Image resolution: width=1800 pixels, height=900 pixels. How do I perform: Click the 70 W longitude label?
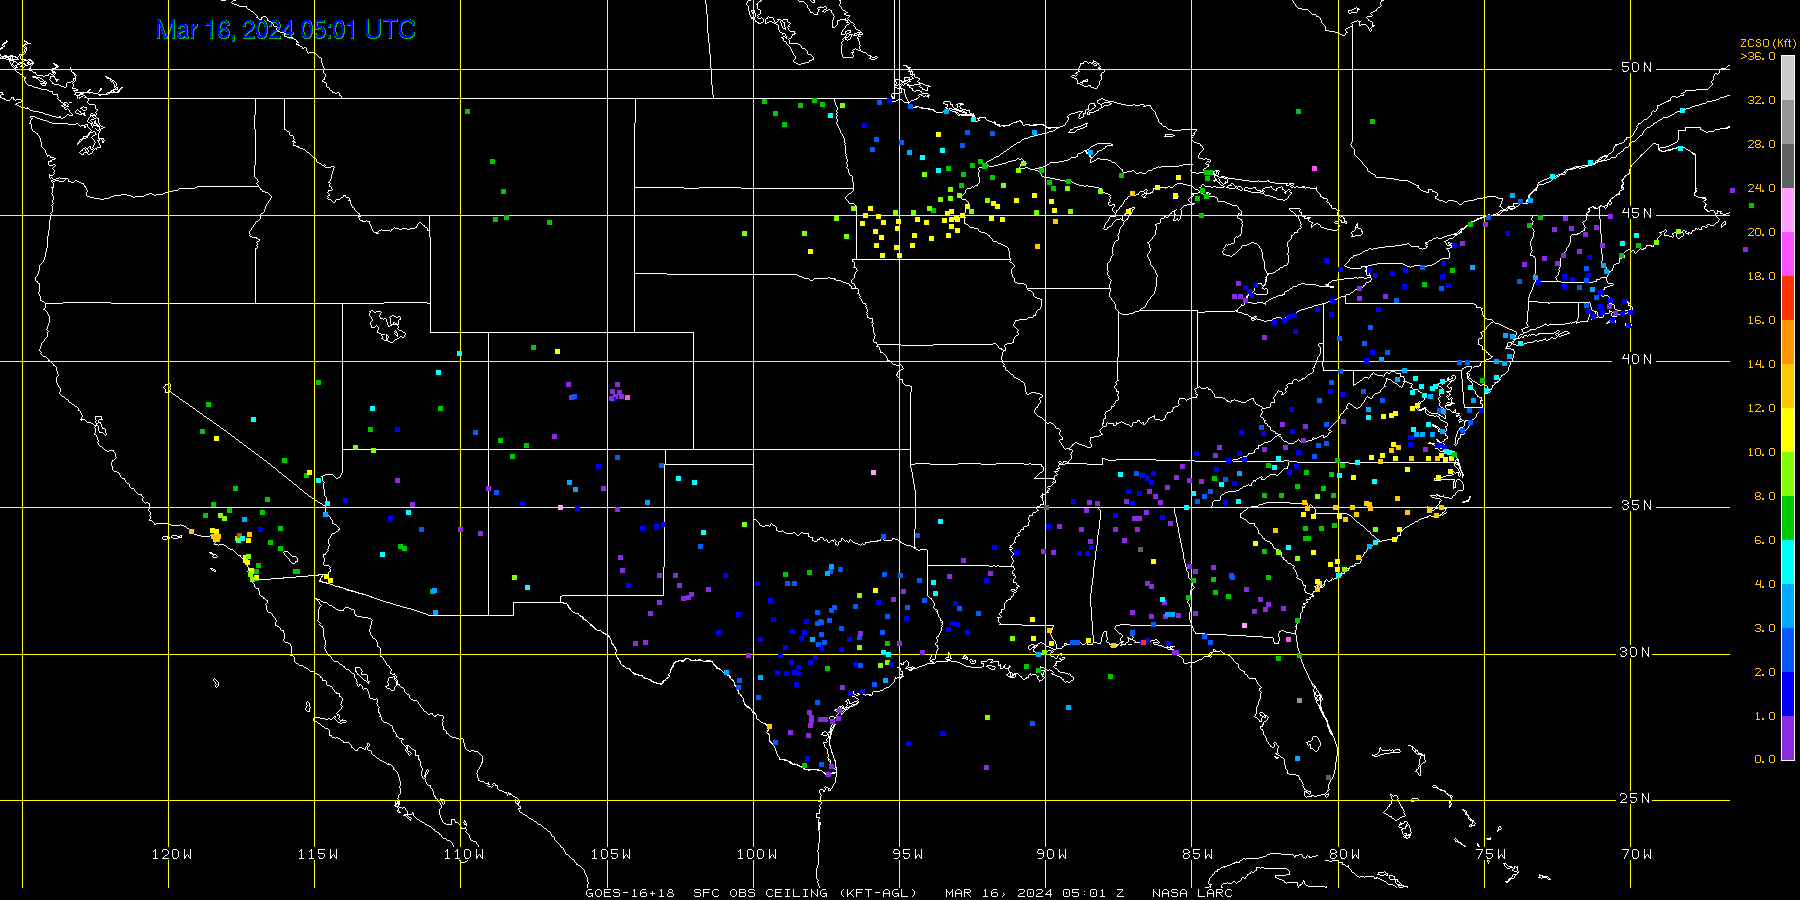coord(1637,854)
